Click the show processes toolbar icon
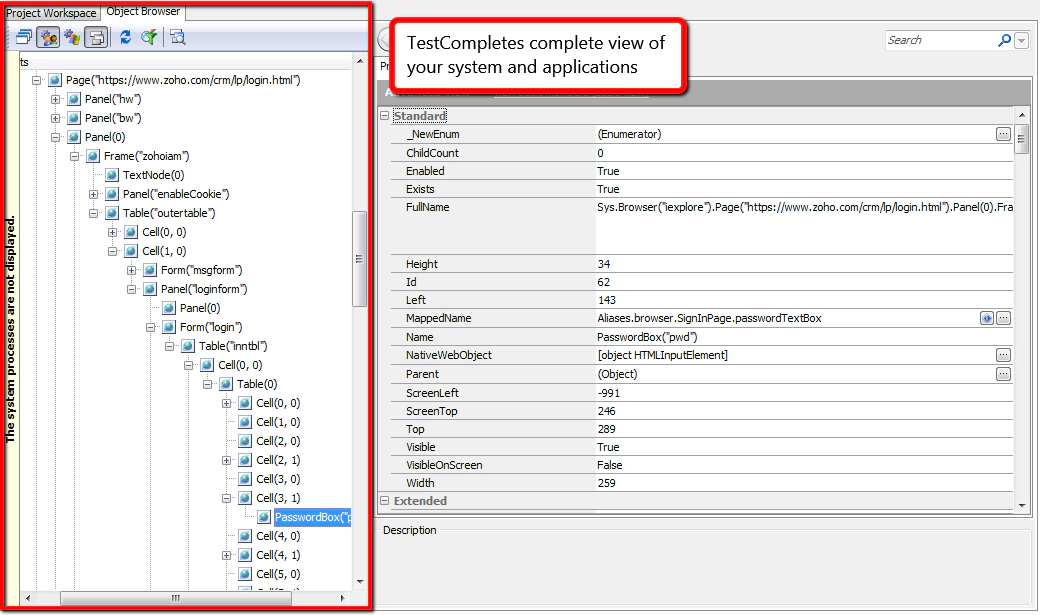This screenshot has height=615, width=1040. [x=47, y=36]
